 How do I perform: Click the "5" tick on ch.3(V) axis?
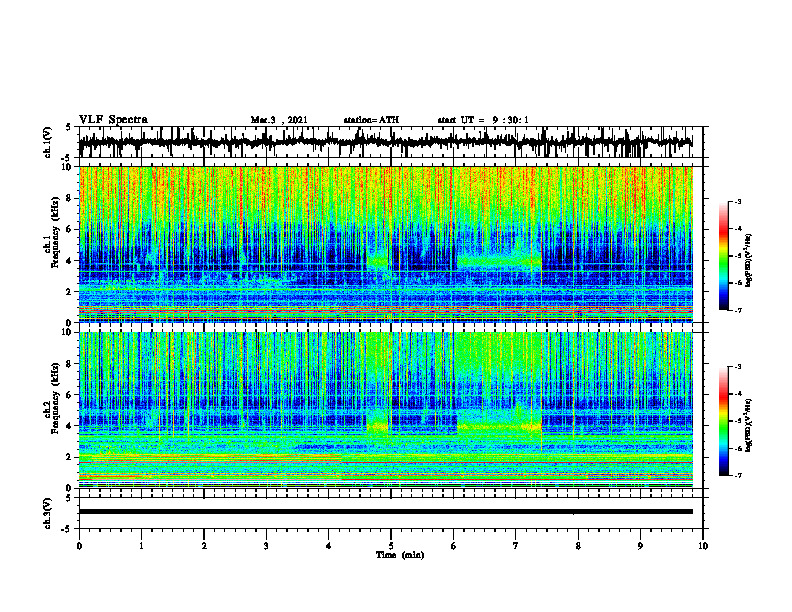[68, 498]
